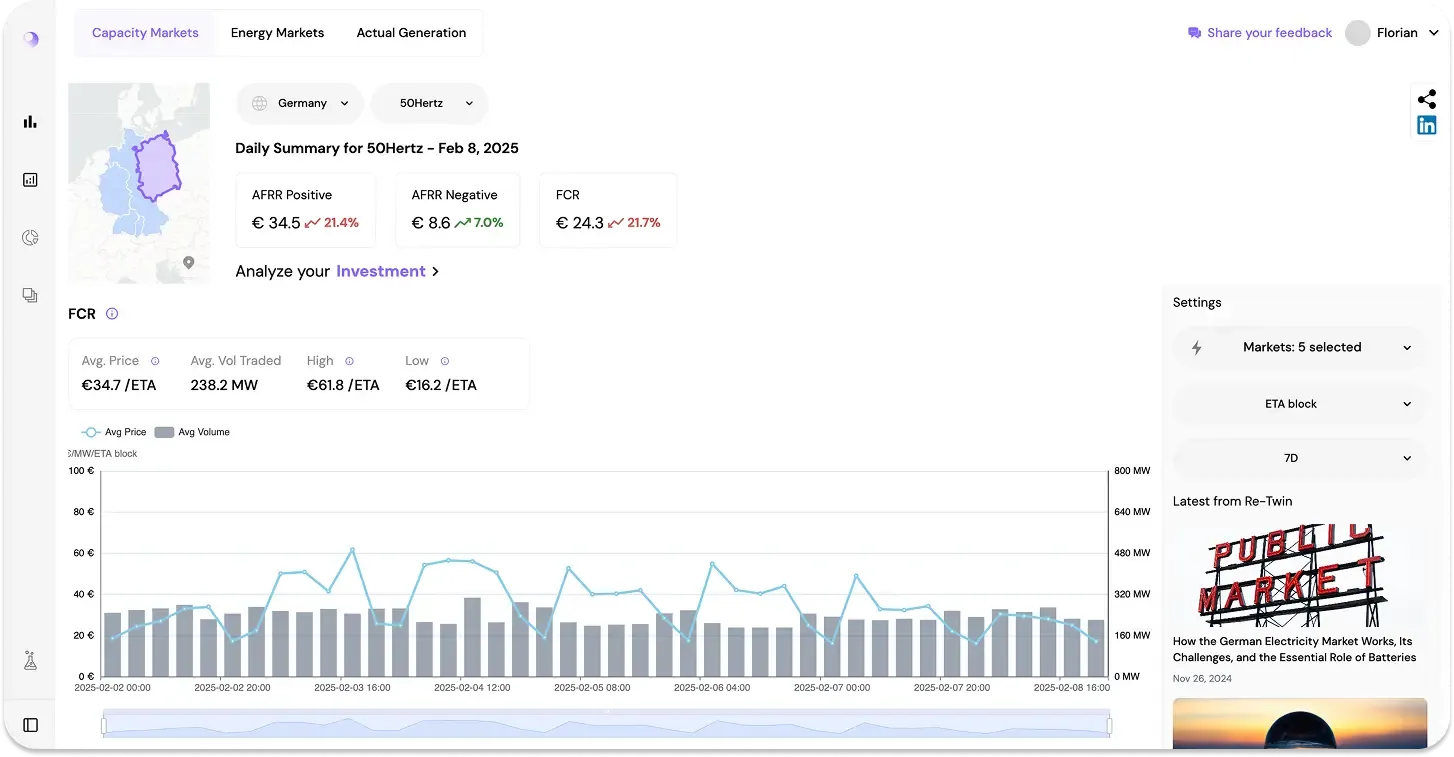The height and width of the screenshot is (757, 1454).
Task: Click the Nov 26, 2024 article date
Action: [1202, 679]
